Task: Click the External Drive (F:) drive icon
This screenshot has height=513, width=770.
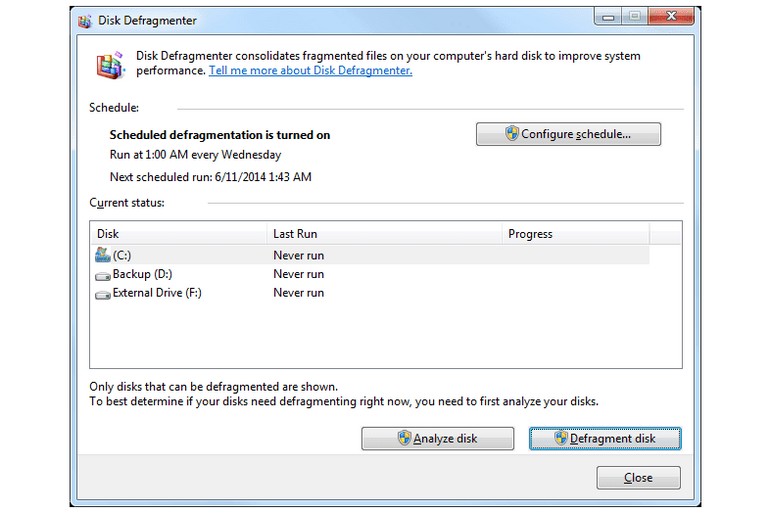Action: 103,294
